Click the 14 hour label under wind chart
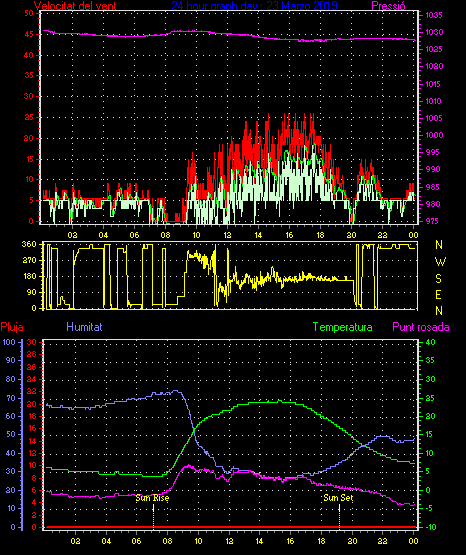The height and width of the screenshot is (555, 466). (x=258, y=235)
